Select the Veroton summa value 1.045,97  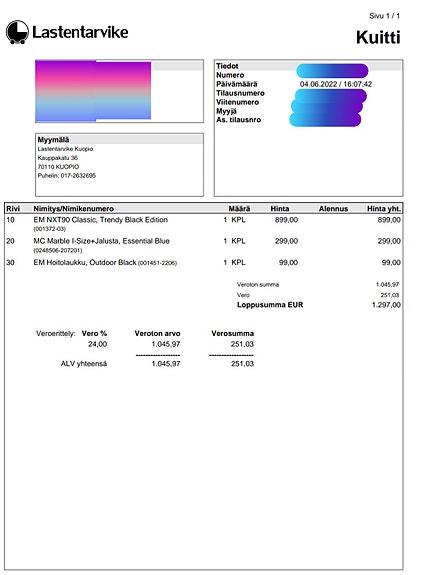click(x=387, y=285)
